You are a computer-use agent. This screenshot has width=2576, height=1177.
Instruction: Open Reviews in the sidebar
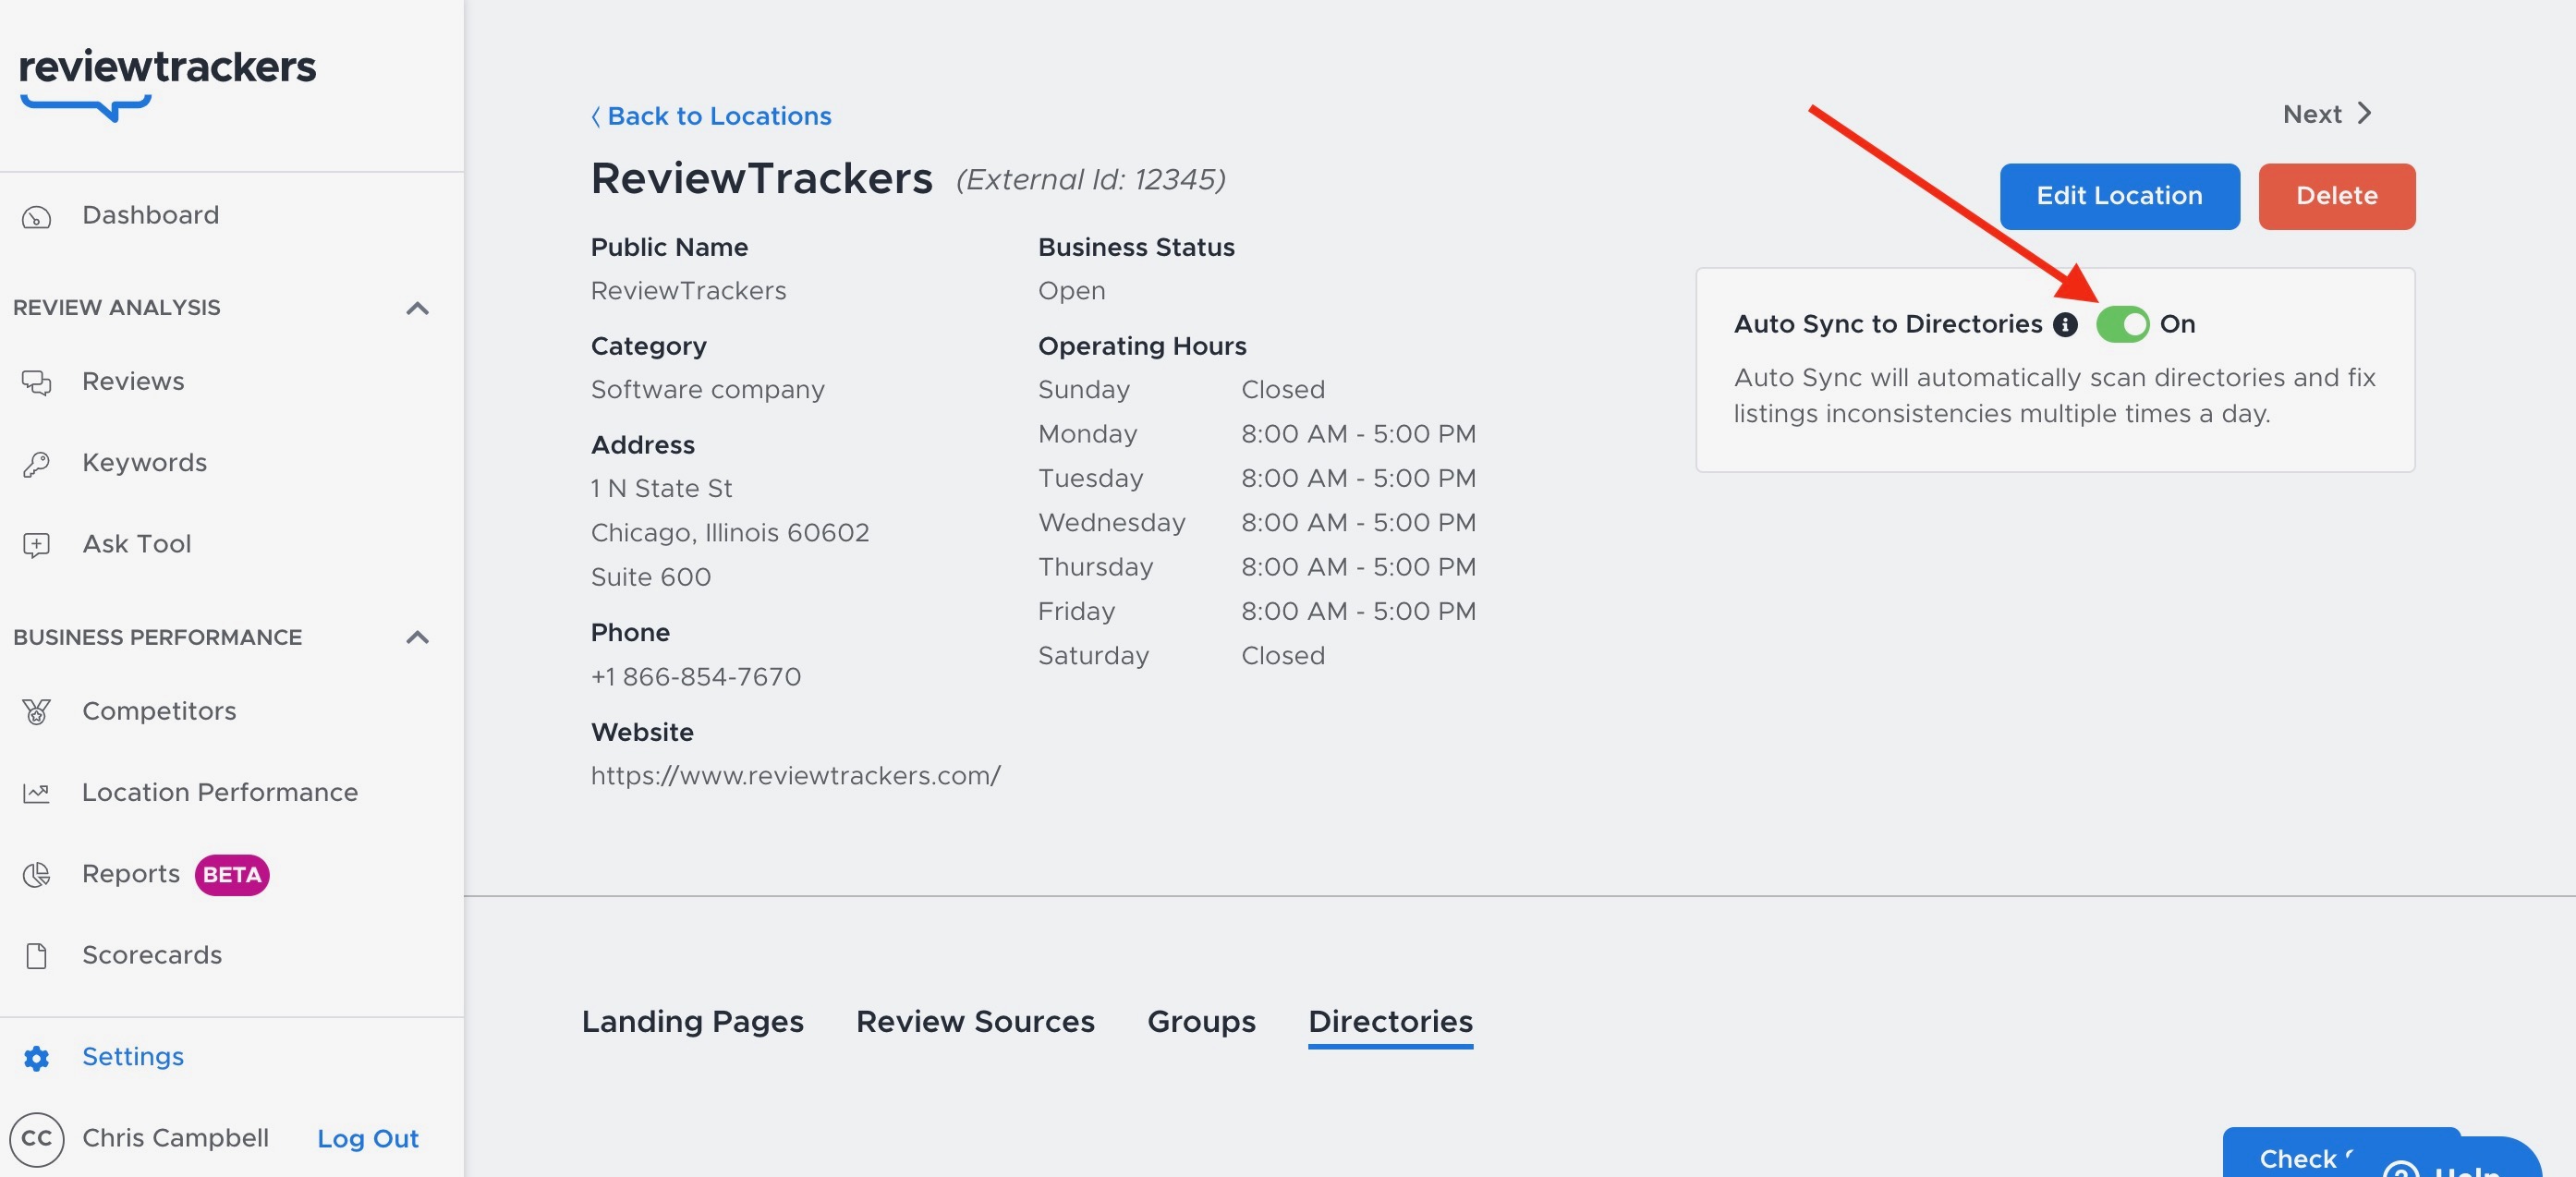(133, 382)
